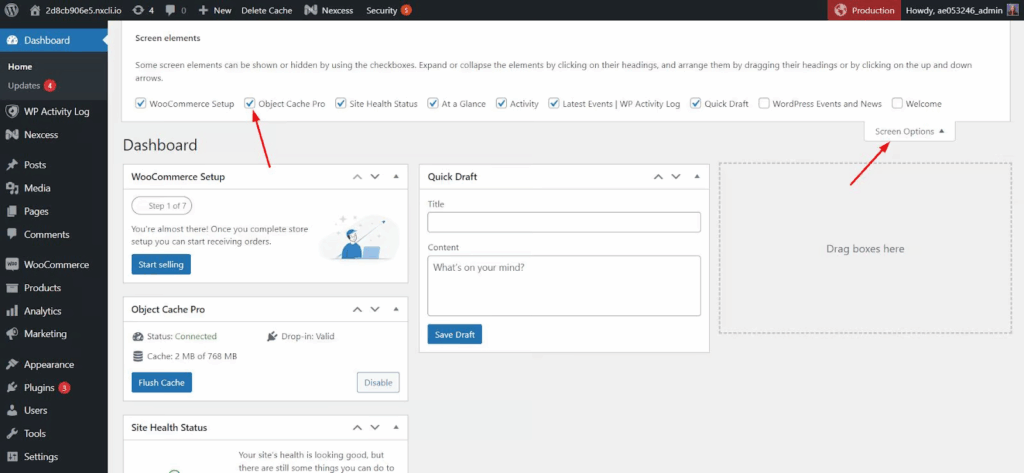Open Dashboard in the sidebar
This screenshot has width=1024, height=473.
click(x=54, y=40)
